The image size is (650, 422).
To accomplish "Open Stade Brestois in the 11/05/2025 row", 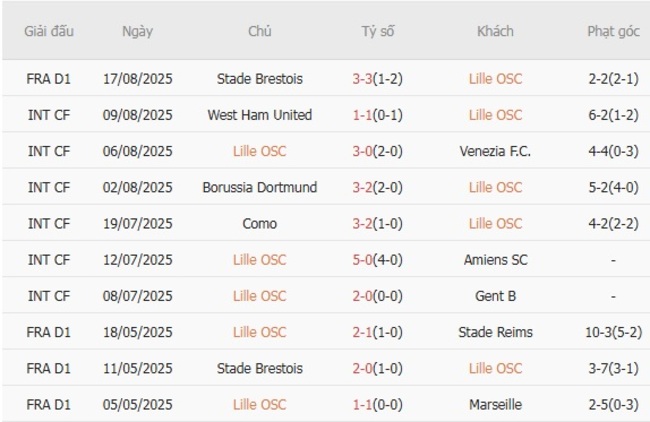I will coord(259,368).
